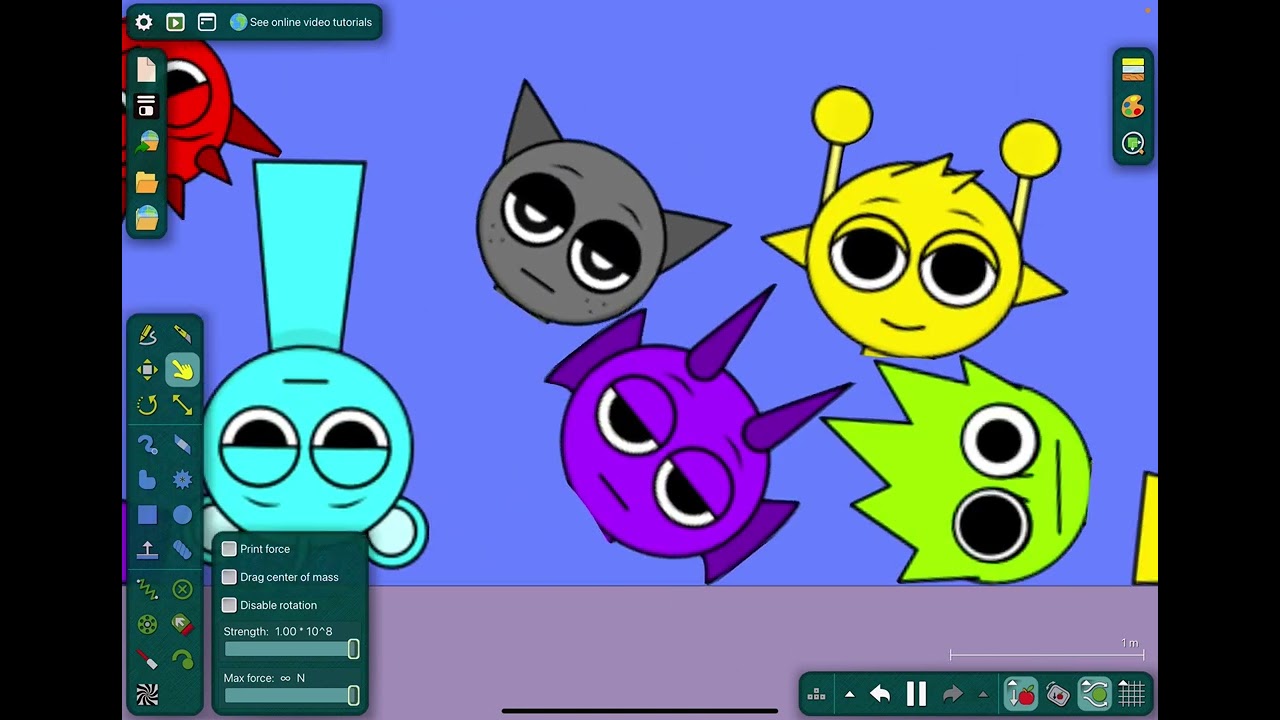Redo the last undone action
The width and height of the screenshot is (1280, 720).
click(x=952, y=694)
